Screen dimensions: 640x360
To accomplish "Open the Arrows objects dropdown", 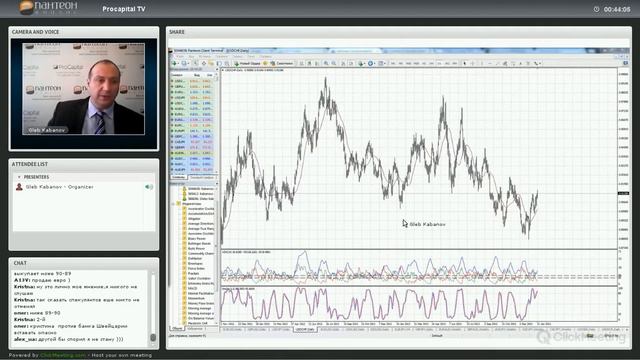I will [538, 63].
